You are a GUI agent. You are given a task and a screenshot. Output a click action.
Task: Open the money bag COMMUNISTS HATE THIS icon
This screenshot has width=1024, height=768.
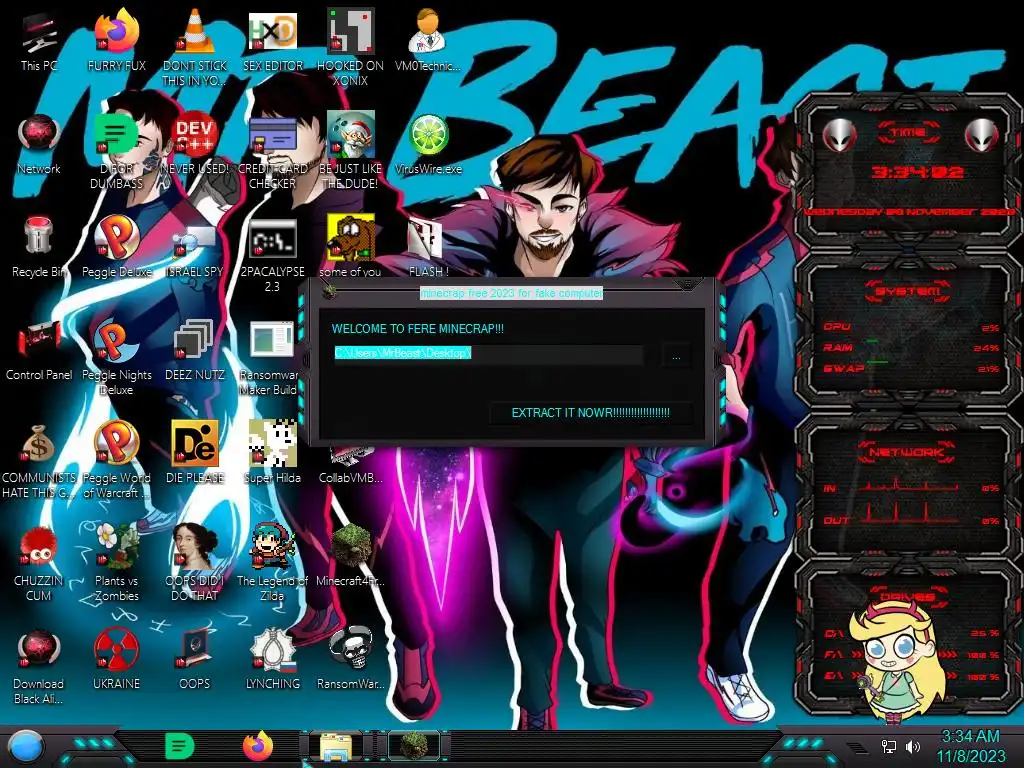click(x=39, y=461)
